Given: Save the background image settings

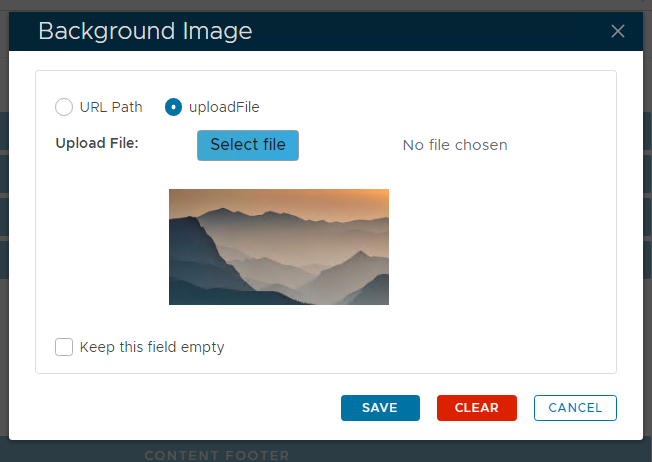Looking at the screenshot, I should pos(379,408).
